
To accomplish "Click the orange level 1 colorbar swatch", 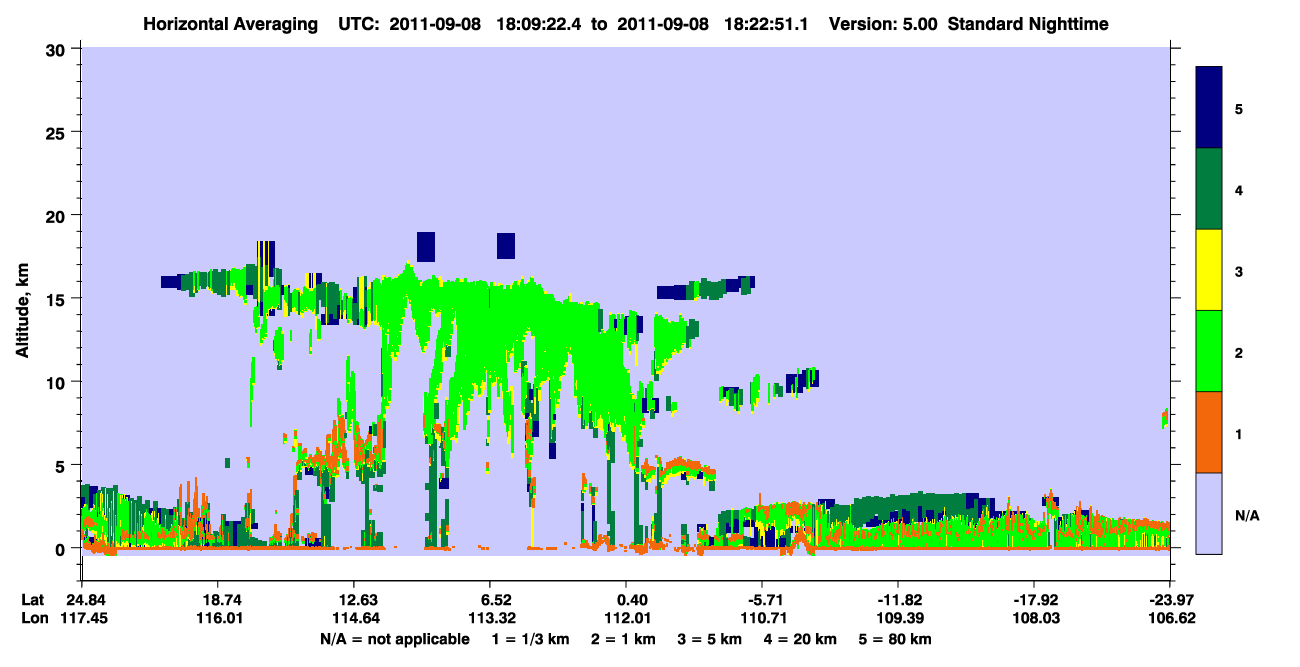I will pos(1209,432).
